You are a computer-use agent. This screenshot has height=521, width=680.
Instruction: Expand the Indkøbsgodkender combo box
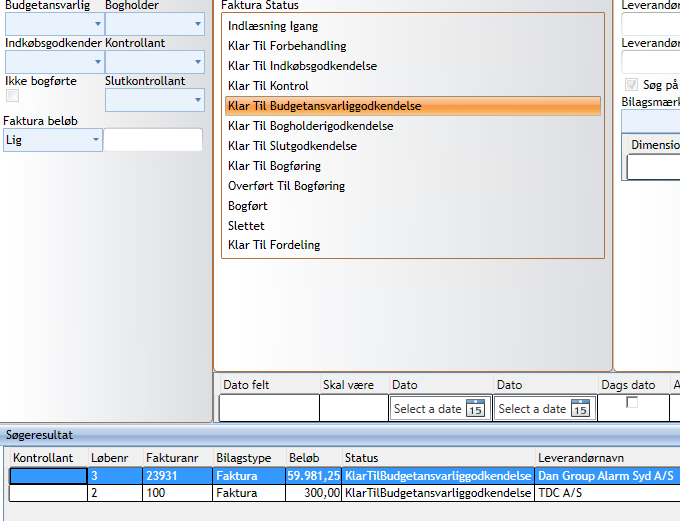(x=54, y=62)
